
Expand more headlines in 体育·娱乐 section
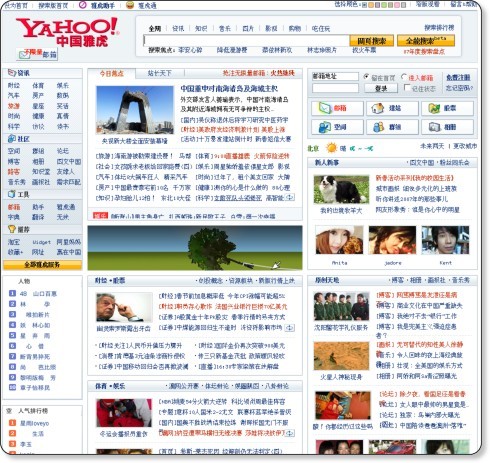(x=290, y=433)
